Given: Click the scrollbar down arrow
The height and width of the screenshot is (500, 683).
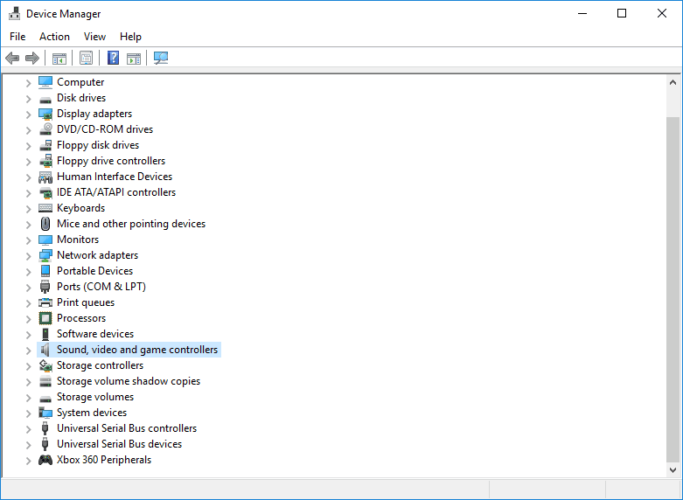Looking at the screenshot, I should 673,470.
